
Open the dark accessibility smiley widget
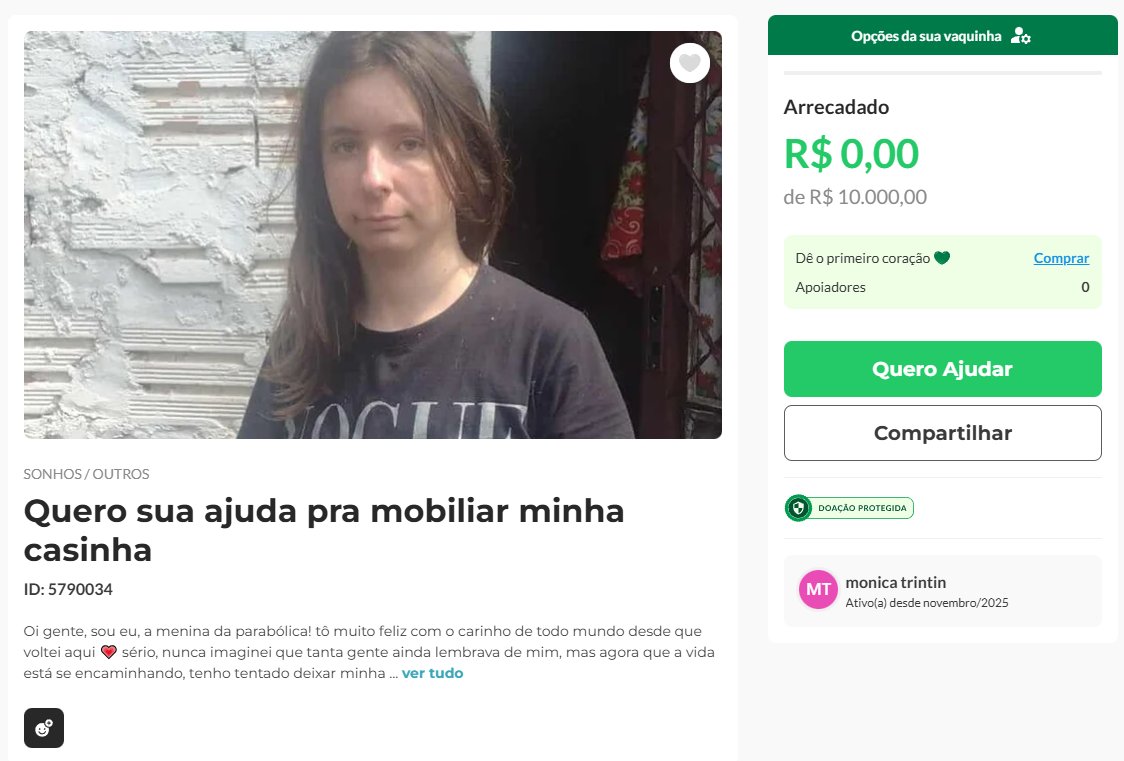(x=44, y=728)
